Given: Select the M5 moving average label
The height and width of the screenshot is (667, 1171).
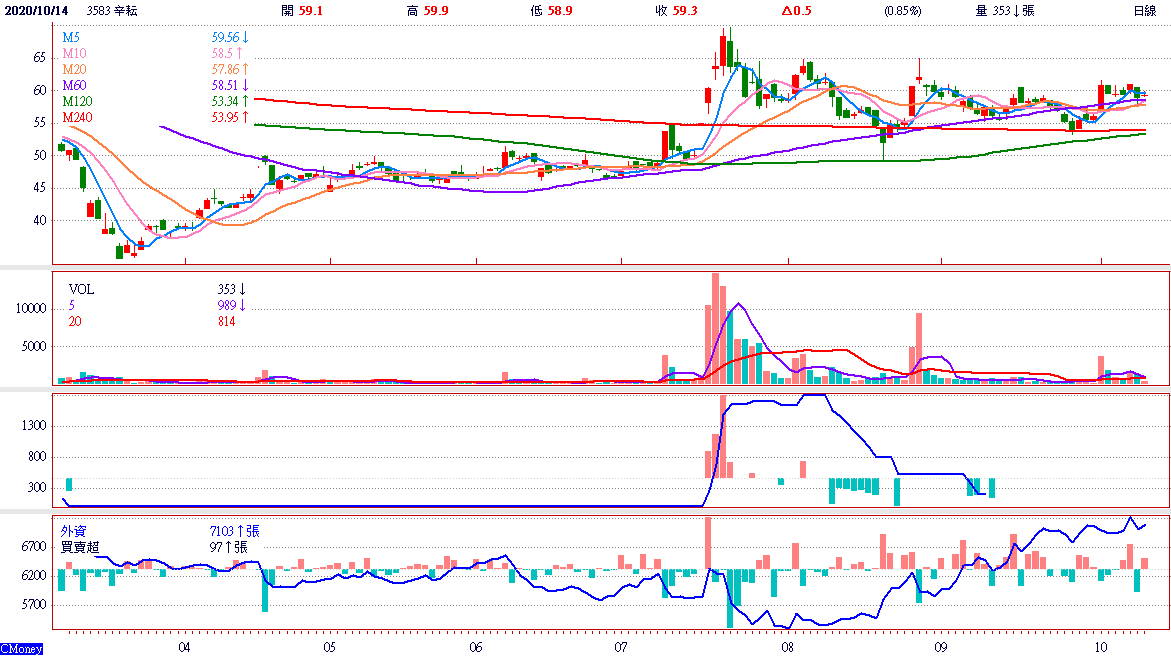Looking at the screenshot, I should pos(72,37).
